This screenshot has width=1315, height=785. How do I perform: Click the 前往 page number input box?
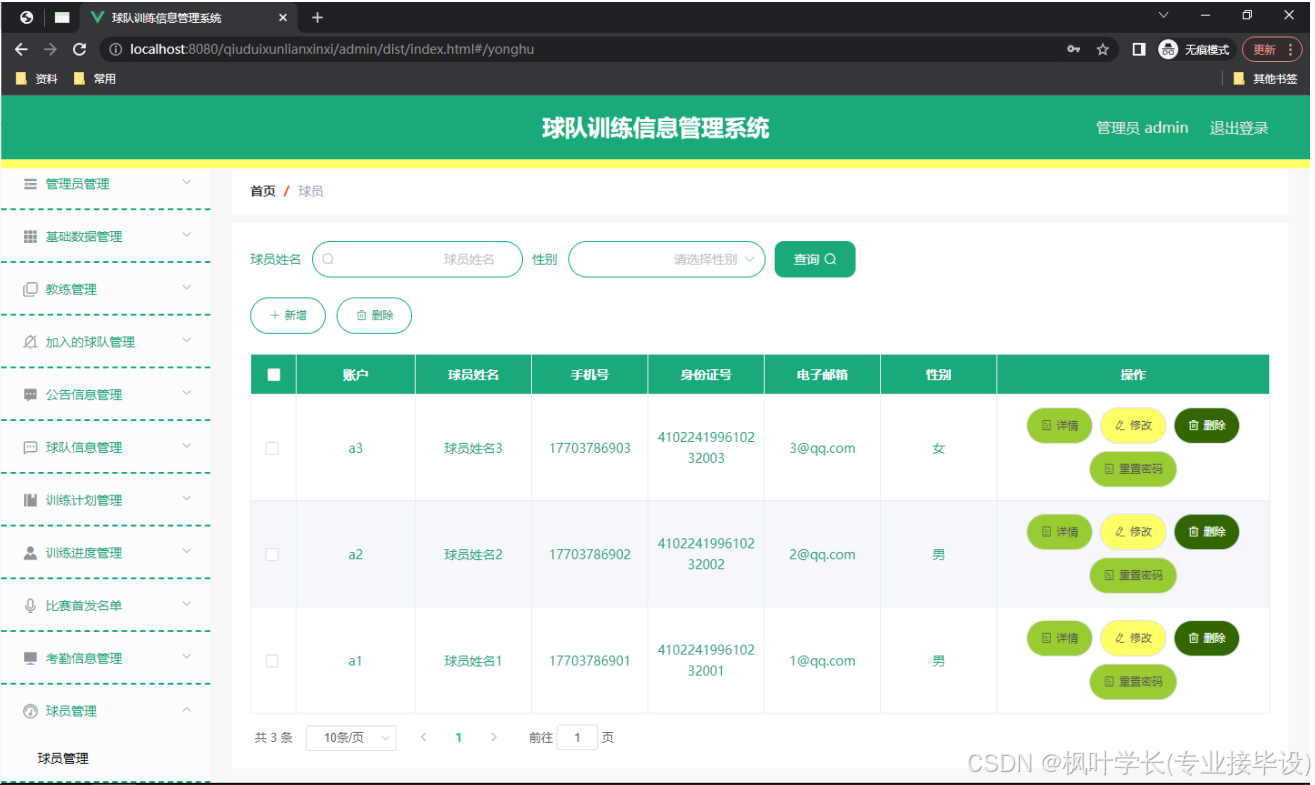577,738
